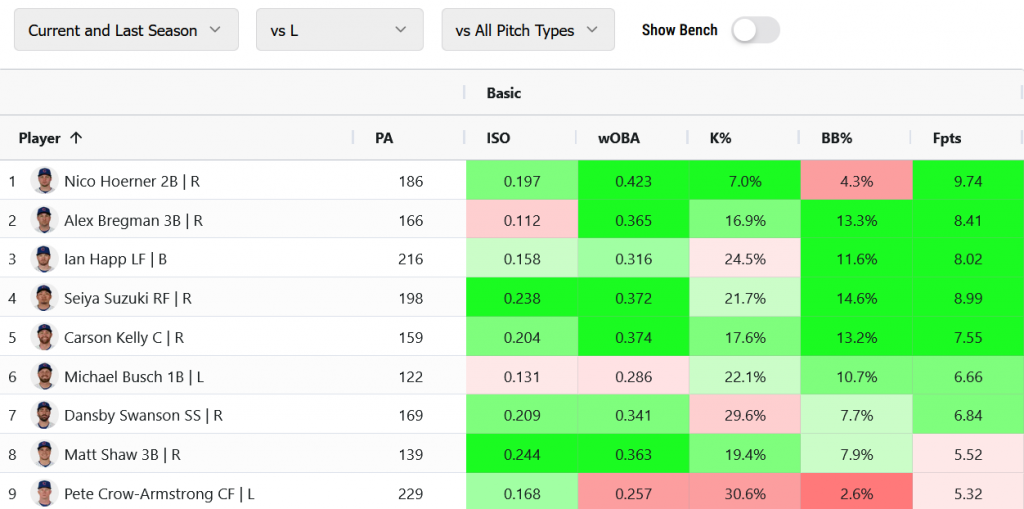
Task: Open the vs All Pitch Types dropdown
Action: coord(528,30)
